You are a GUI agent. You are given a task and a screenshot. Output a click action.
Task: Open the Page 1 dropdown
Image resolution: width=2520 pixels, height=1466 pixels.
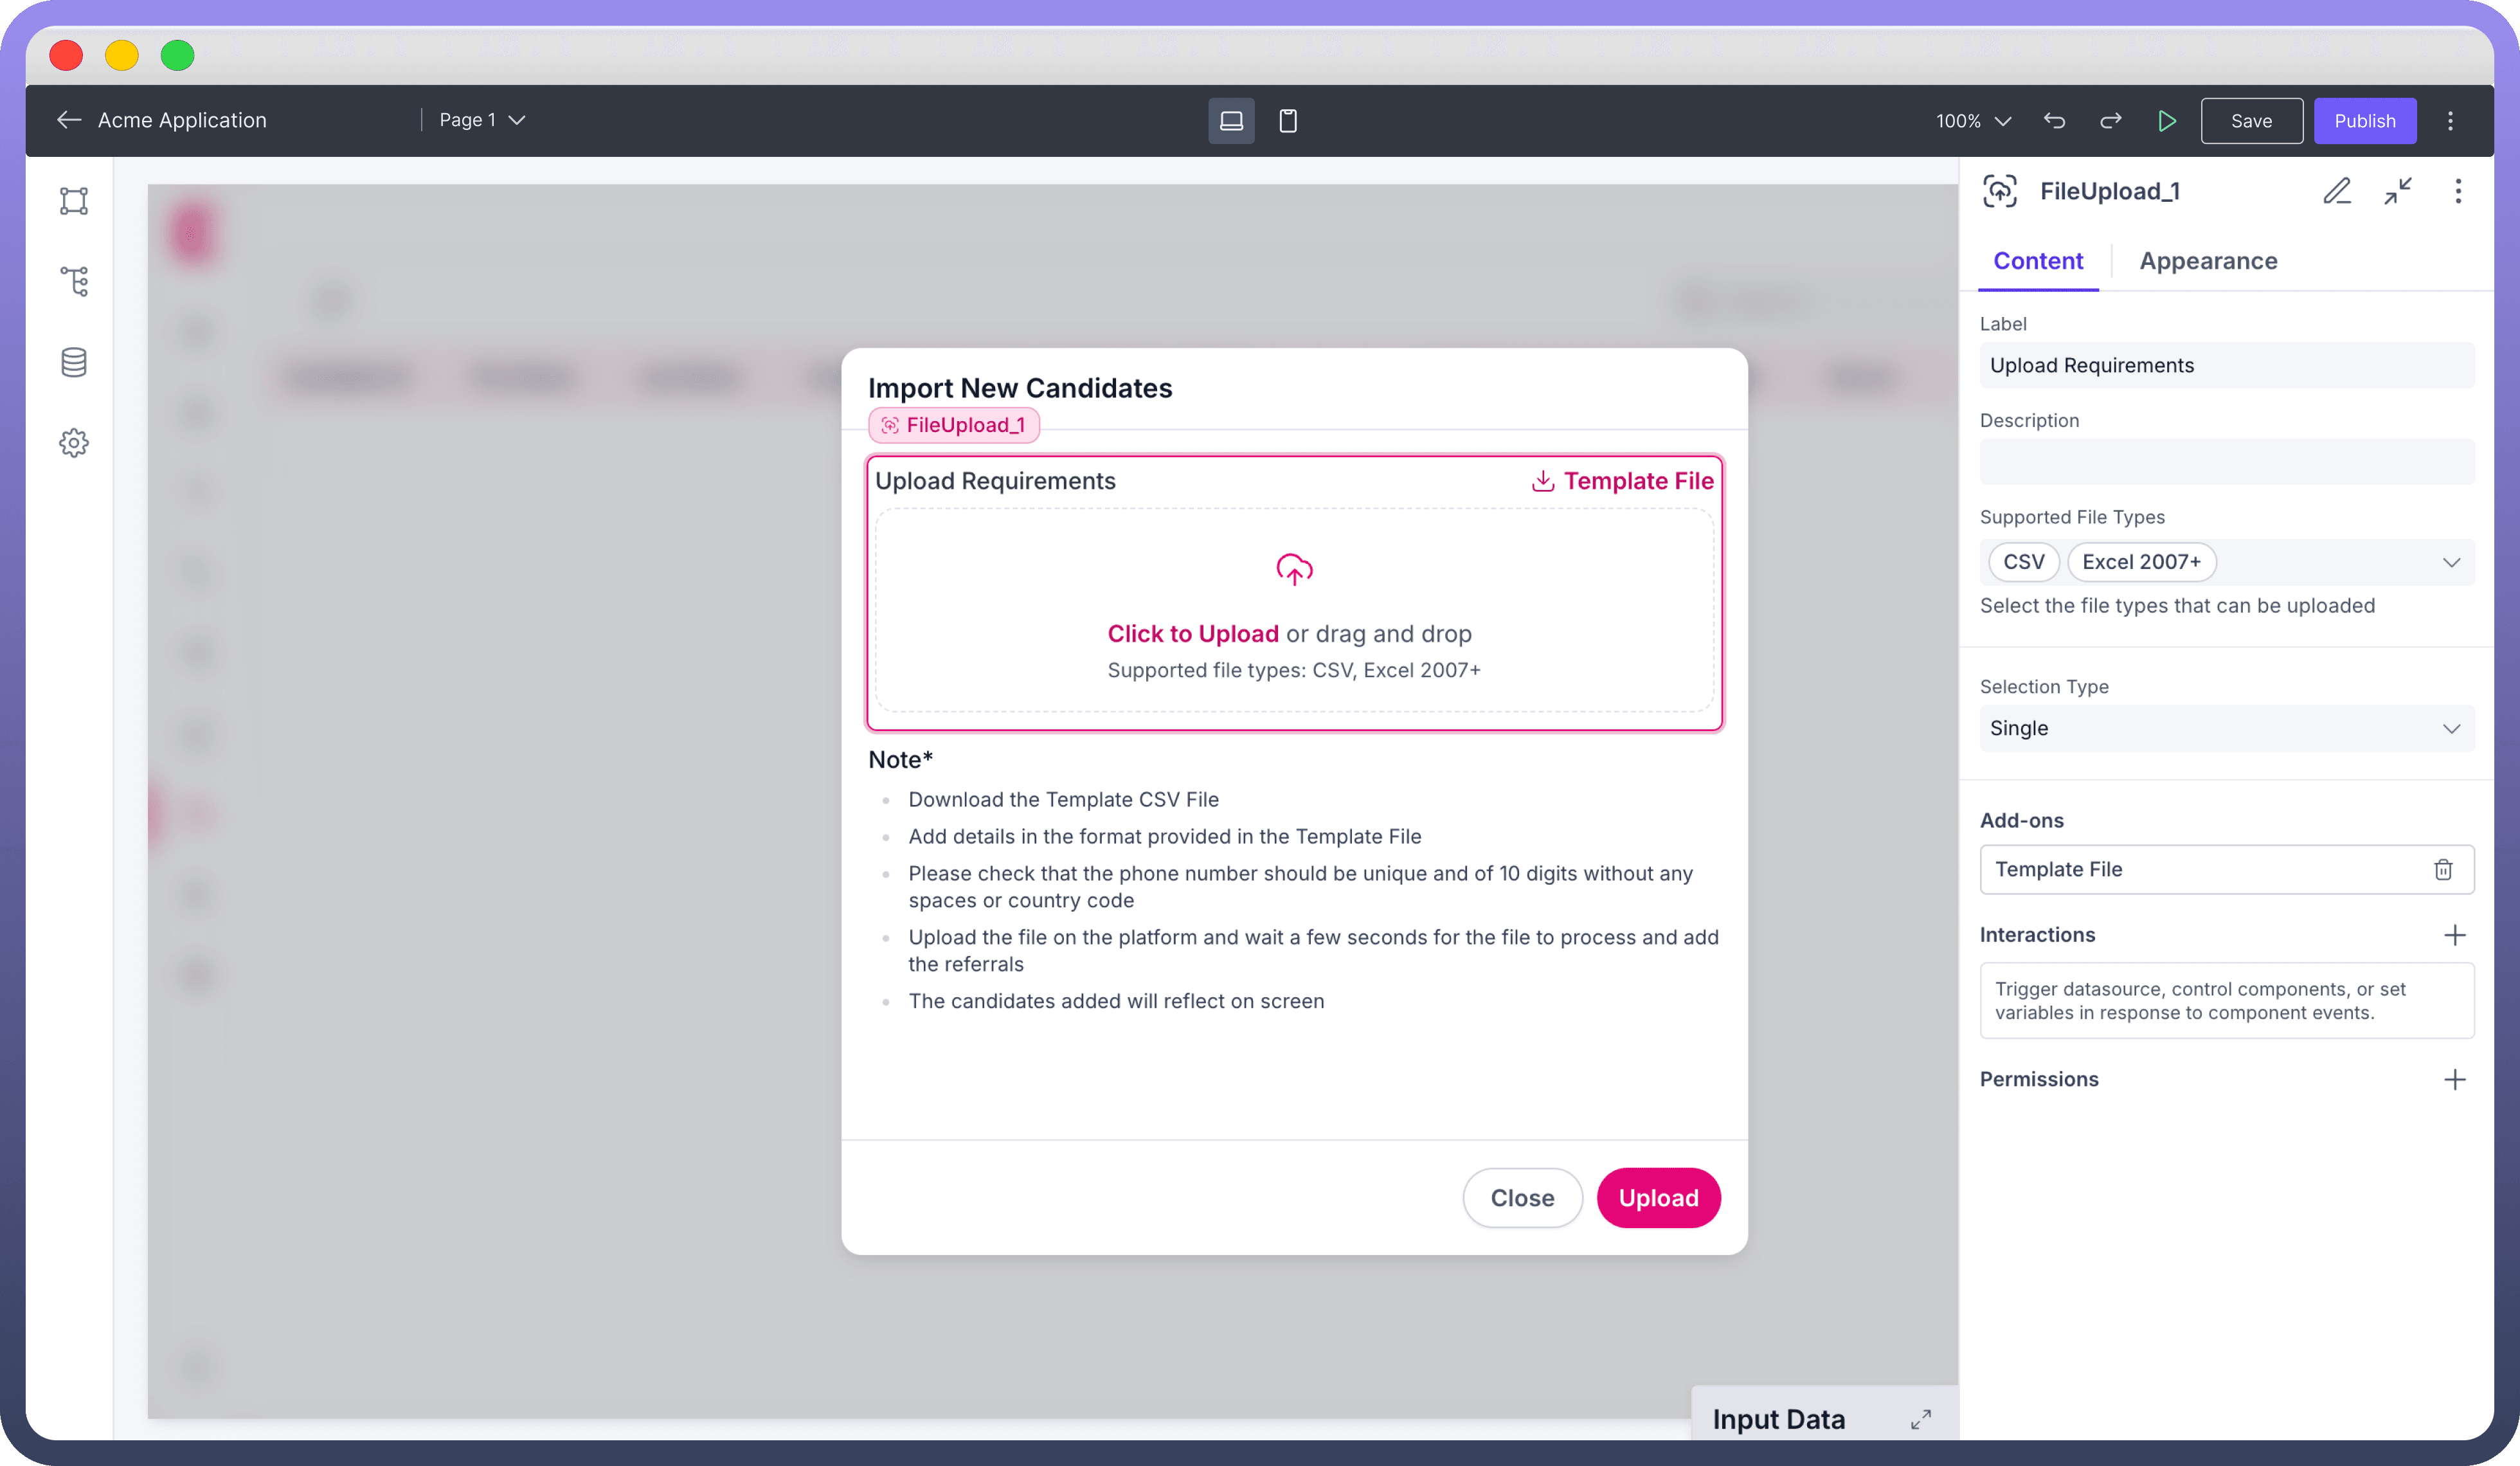[x=482, y=120]
